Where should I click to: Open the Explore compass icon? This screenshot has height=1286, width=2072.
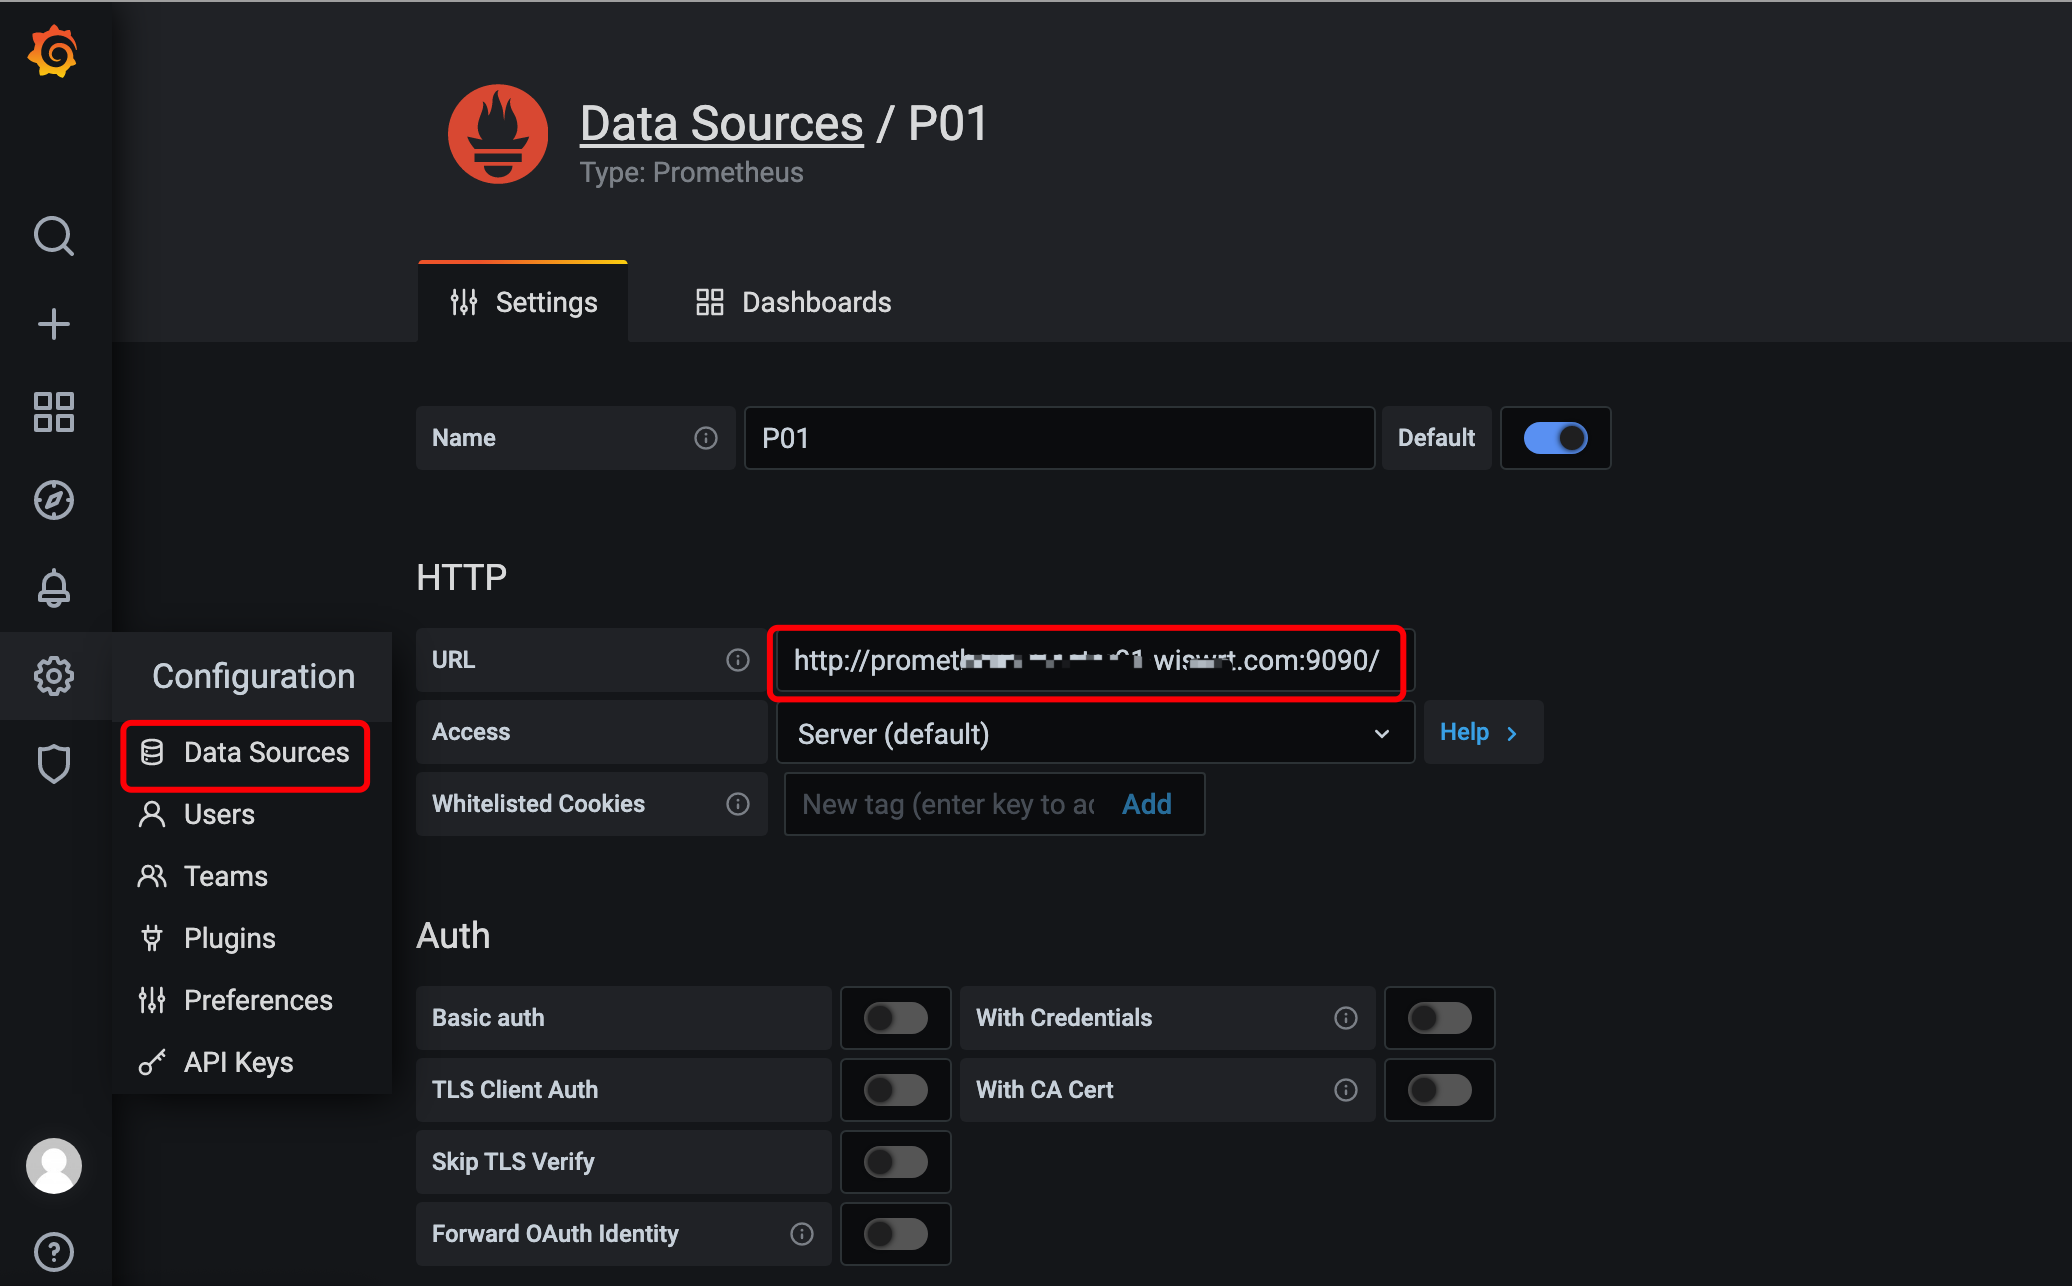pyautogui.click(x=53, y=500)
